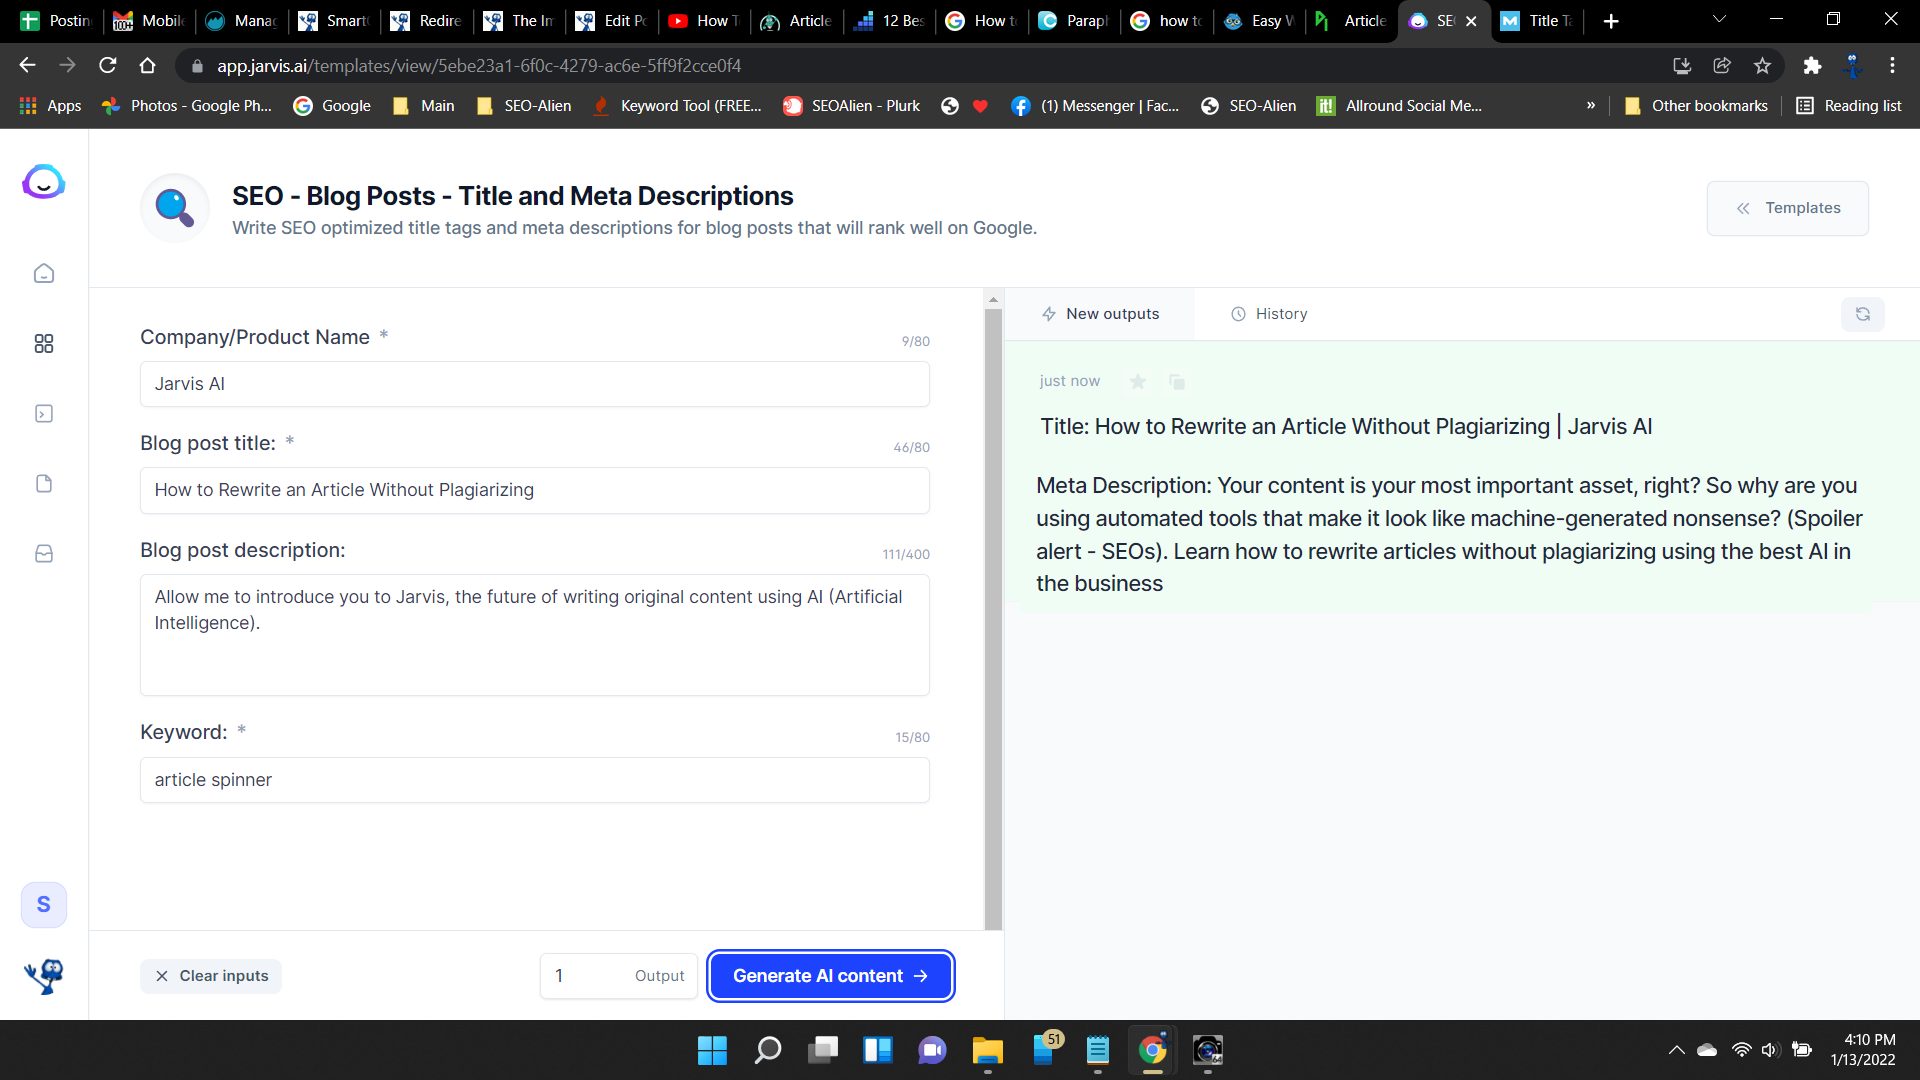Favorite the output with the star icon
The height and width of the screenshot is (1080, 1920).
click(1138, 381)
